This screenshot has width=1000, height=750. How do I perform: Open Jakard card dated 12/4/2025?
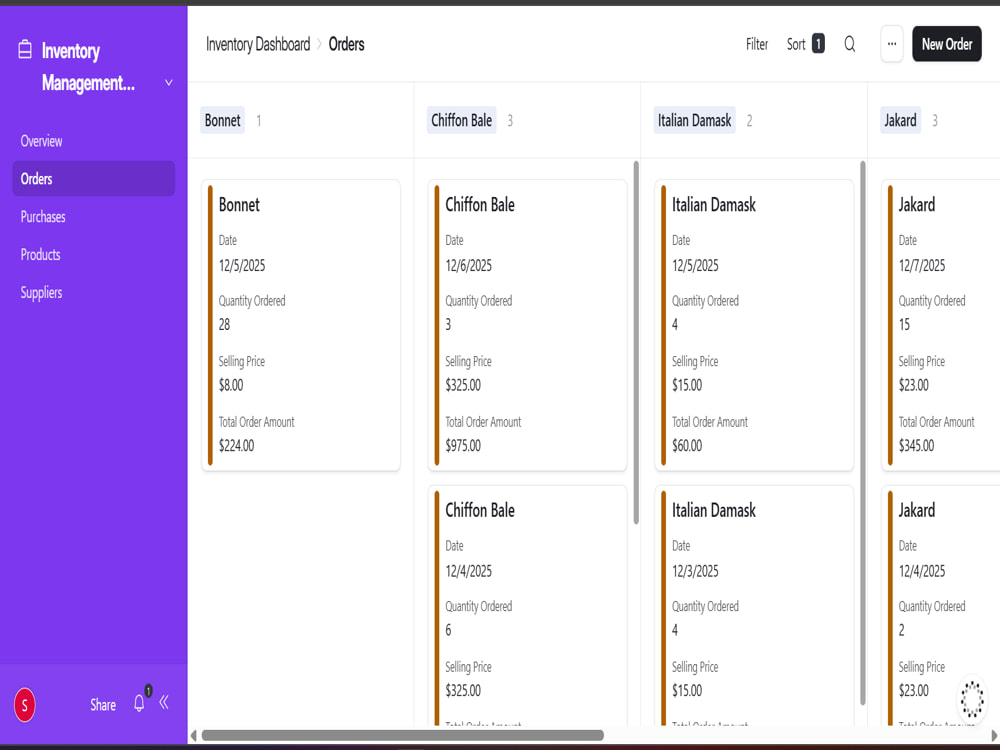941,606
